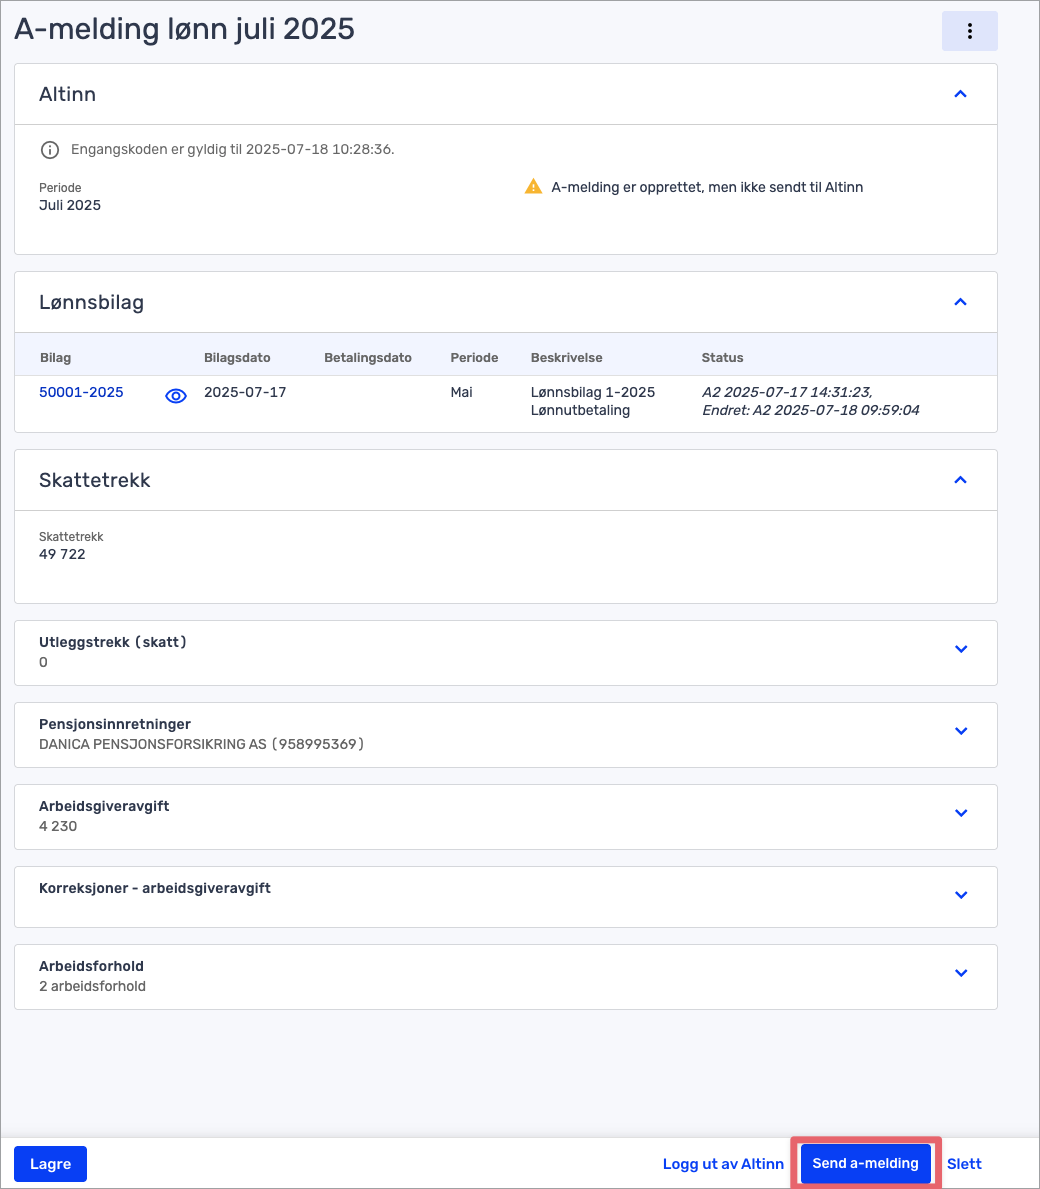Image resolution: width=1040 pixels, height=1189 pixels.
Task: Expand the Utleggstrekk (skatt) section
Action: (x=961, y=649)
